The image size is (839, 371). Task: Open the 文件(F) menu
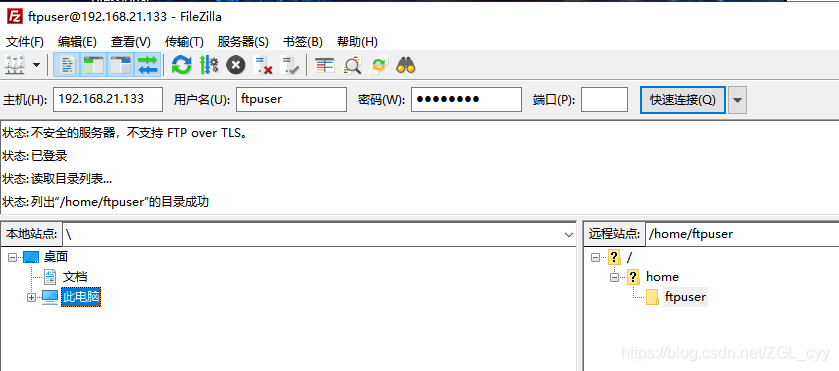click(x=25, y=42)
